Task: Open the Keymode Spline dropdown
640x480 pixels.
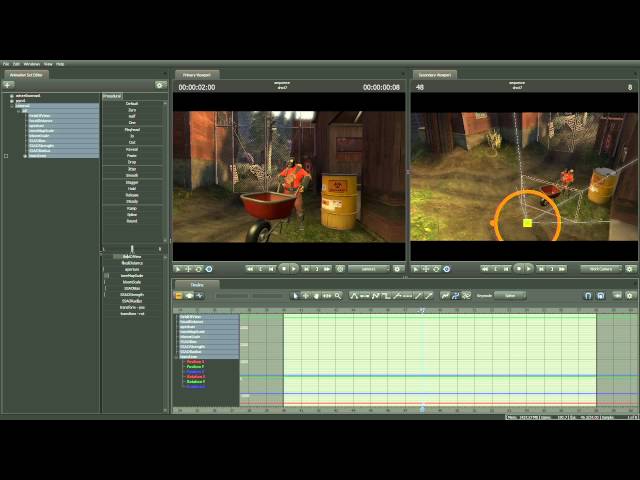Action: (510, 296)
